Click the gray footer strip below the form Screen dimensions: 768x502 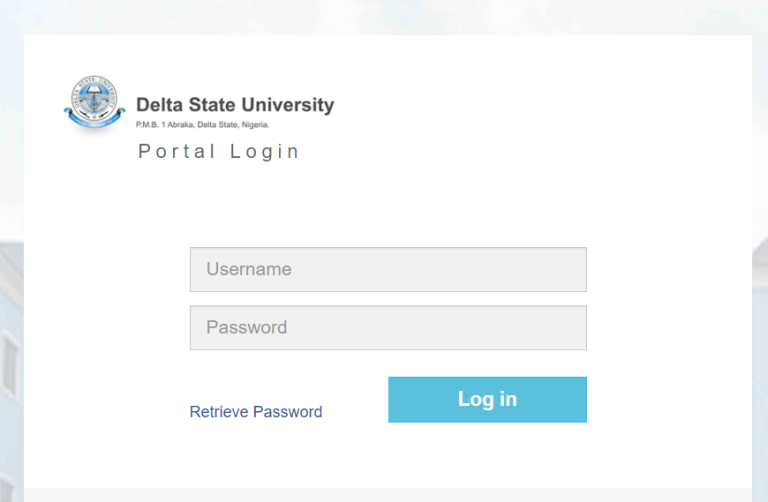point(388,495)
